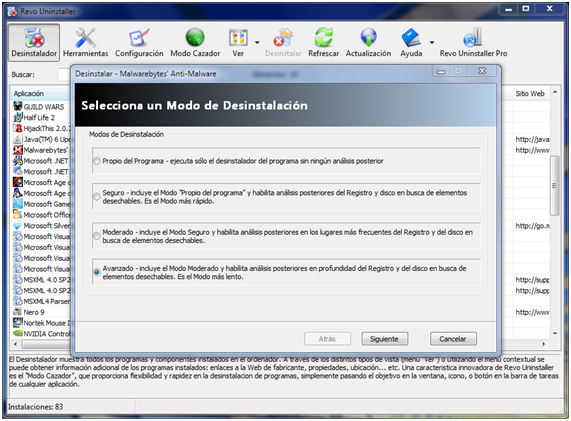
Task: Click the Siguiente button
Action: pyautogui.click(x=385, y=339)
